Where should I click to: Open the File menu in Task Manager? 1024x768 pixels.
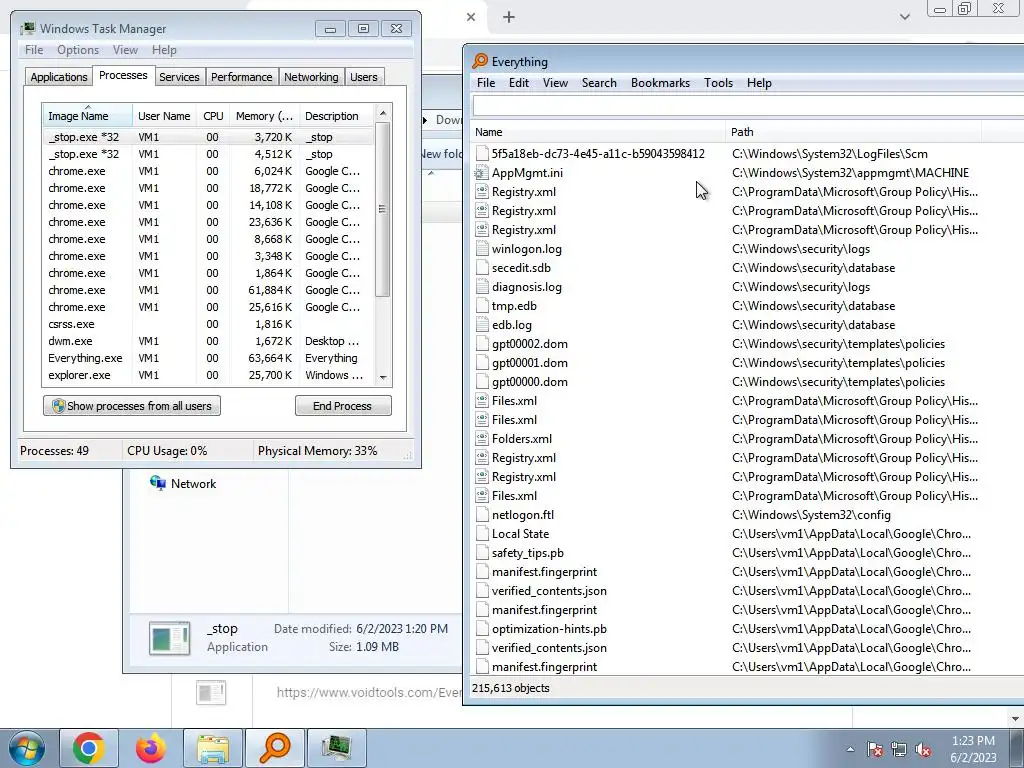click(x=34, y=50)
